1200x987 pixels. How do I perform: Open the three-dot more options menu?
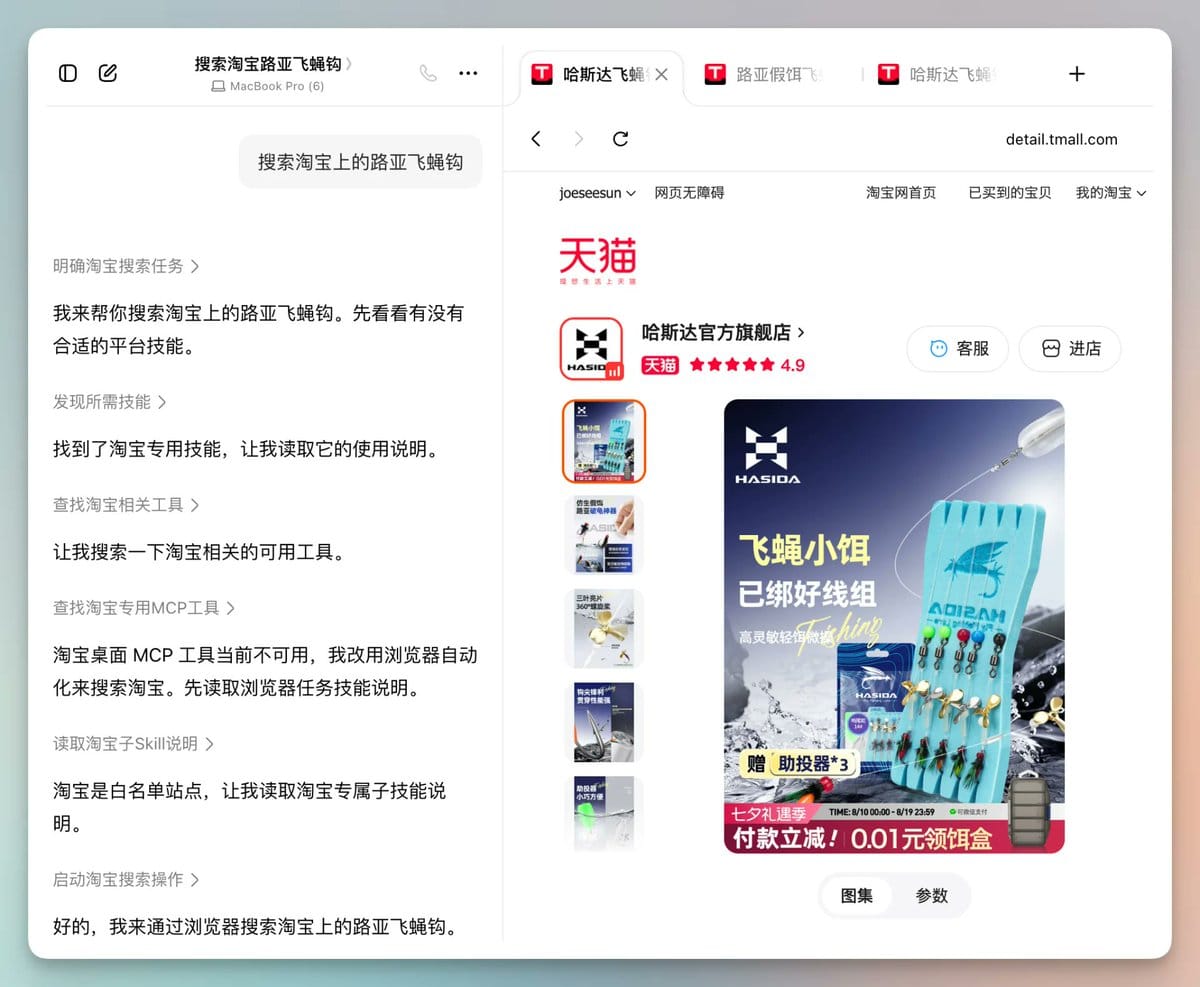pos(468,73)
